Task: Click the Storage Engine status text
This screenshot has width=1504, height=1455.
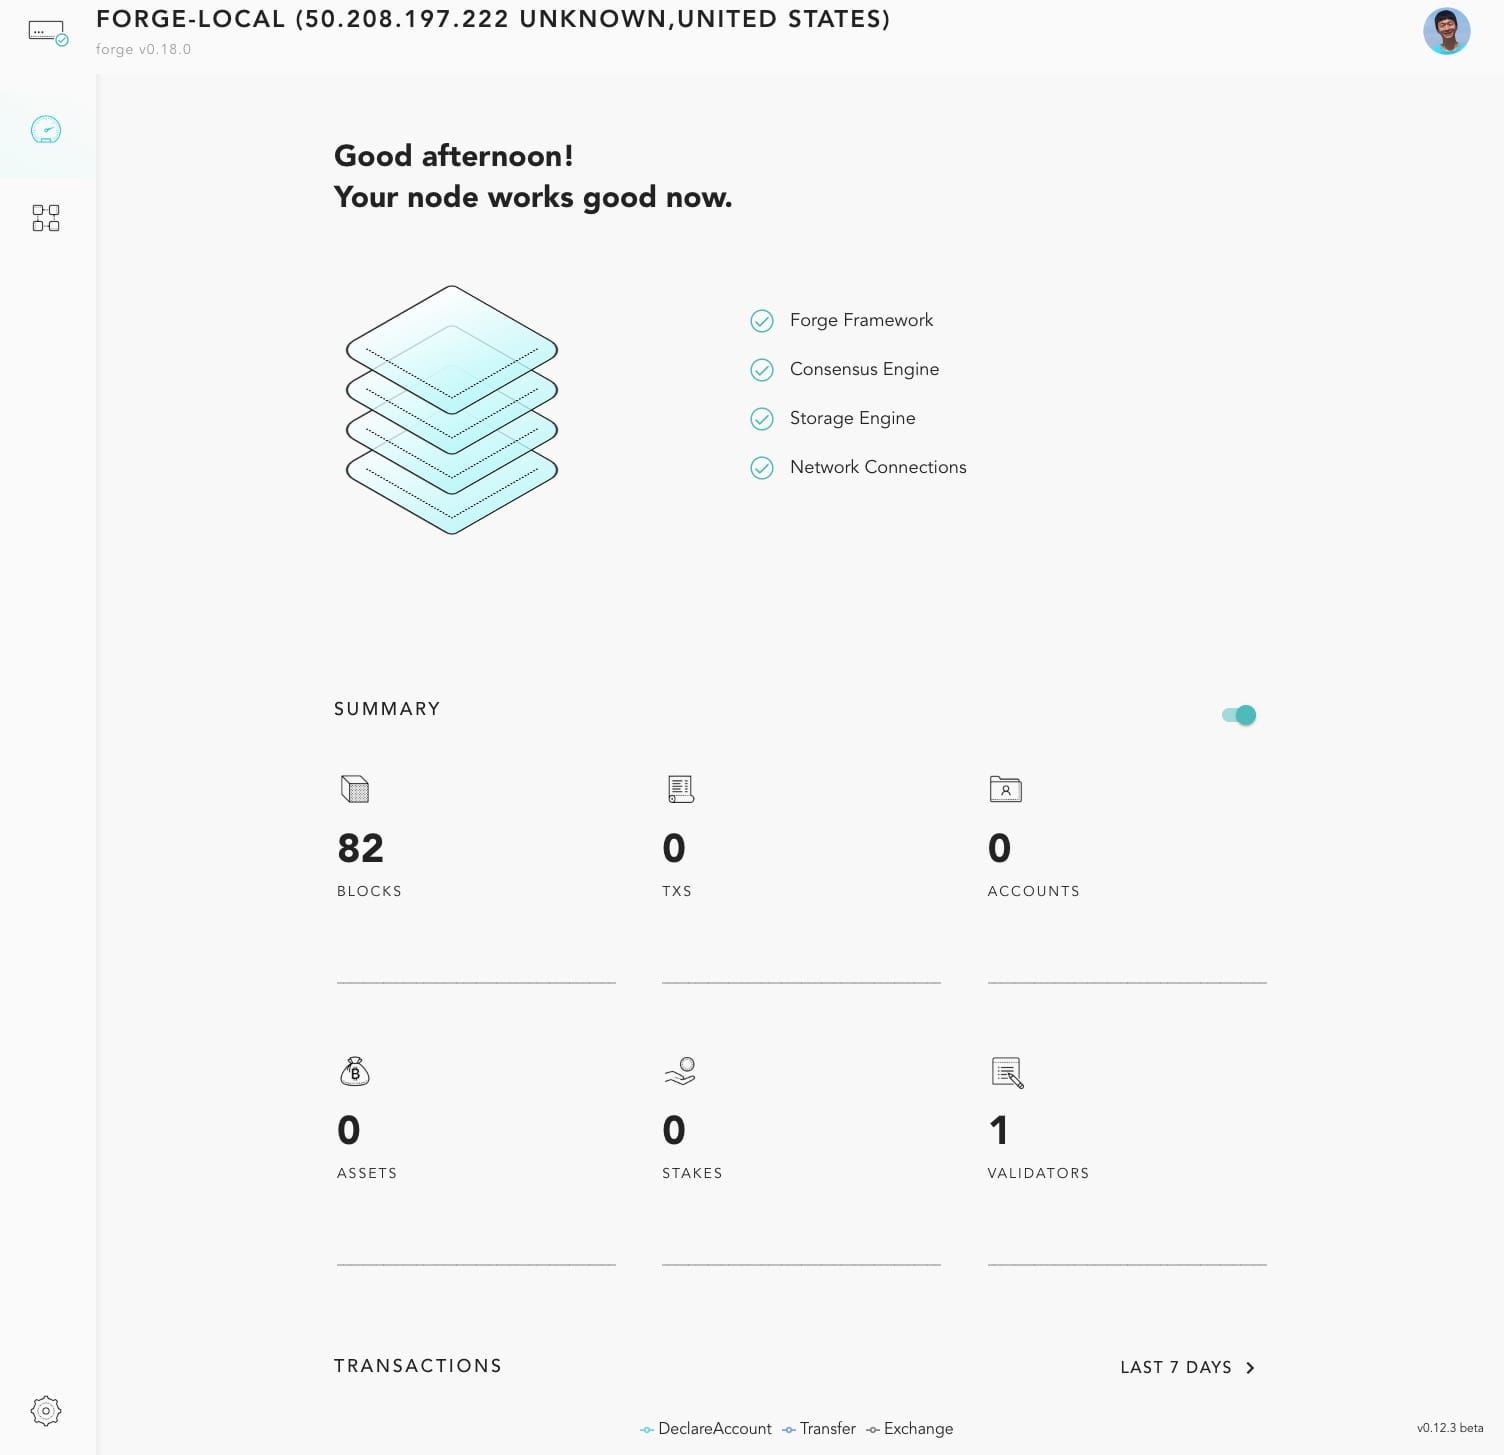Action: (852, 418)
